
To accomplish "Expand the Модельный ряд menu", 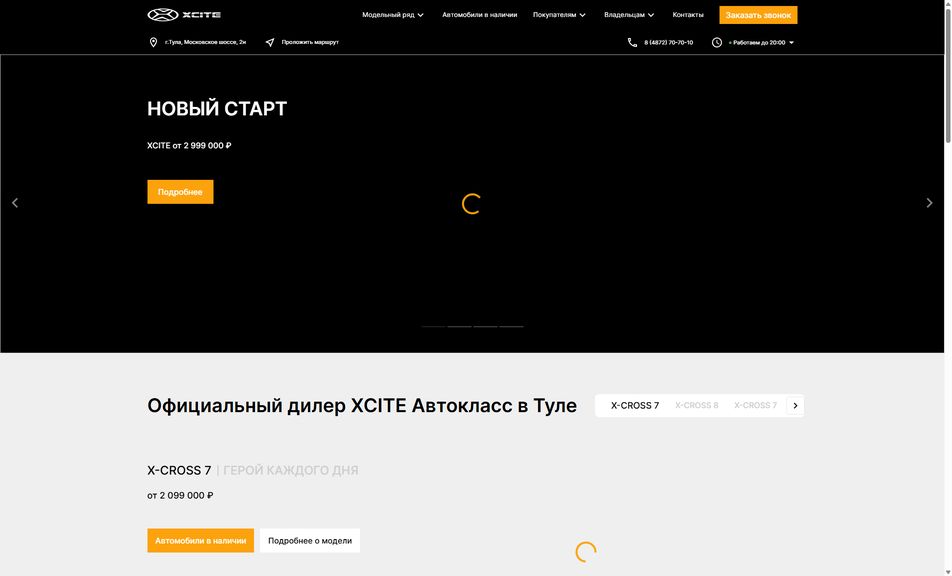I will click(393, 15).
